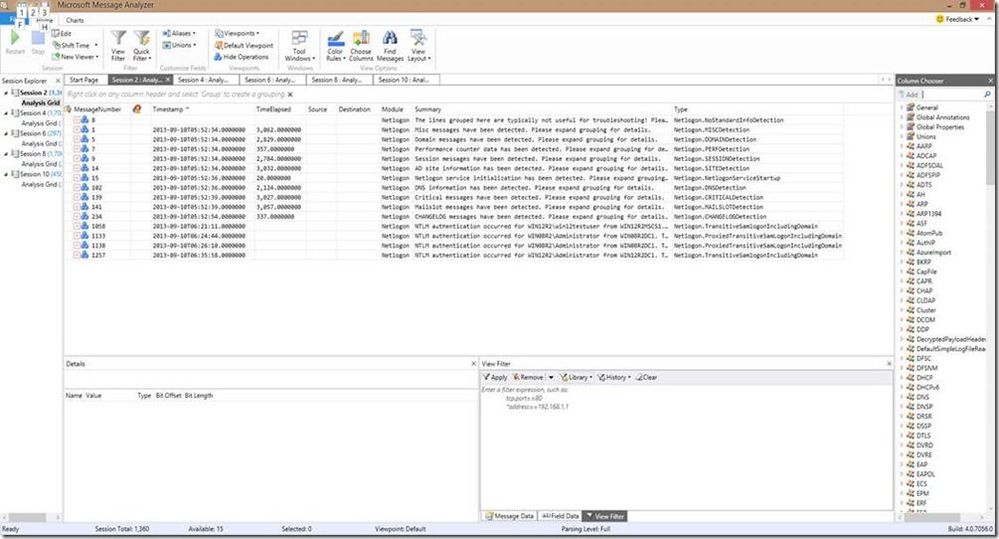Viewport: 999px width, 539px height.
Task: Collapse Session 2 in Session Explorer
Action: coord(6,93)
